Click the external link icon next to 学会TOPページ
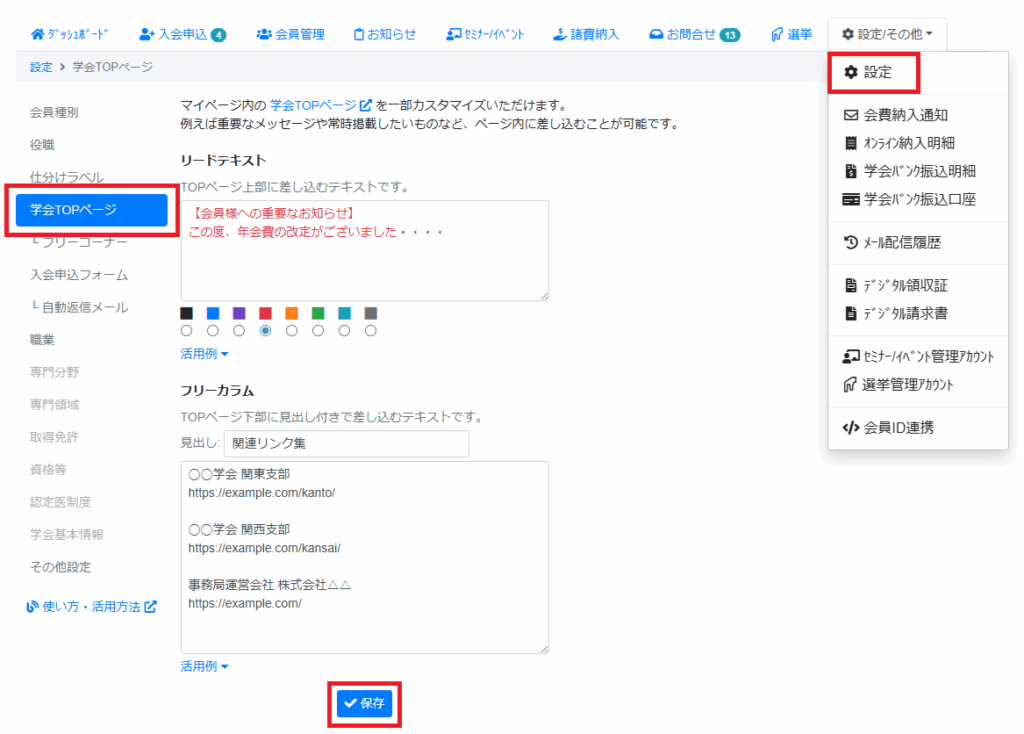1024x734 pixels. click(365, 105)
